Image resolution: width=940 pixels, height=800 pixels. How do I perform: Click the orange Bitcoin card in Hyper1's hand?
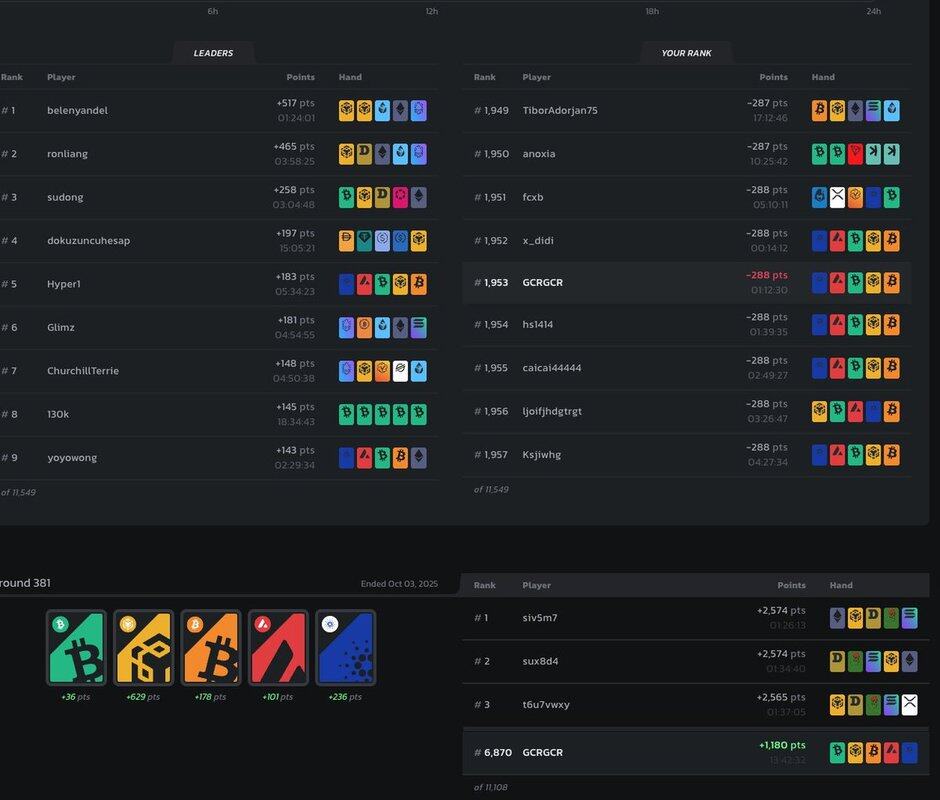tap(418, 284)
